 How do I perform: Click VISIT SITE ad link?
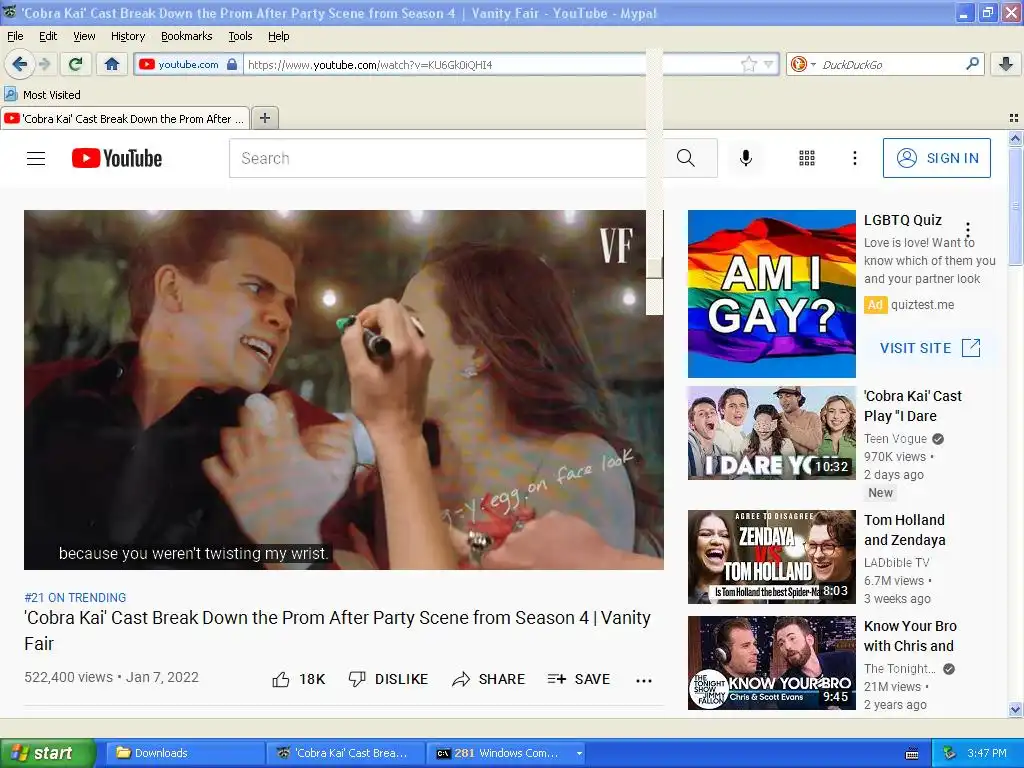pyautogui.click(x=930, y=347)
